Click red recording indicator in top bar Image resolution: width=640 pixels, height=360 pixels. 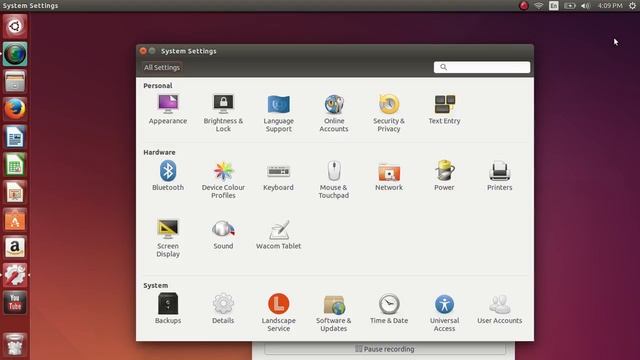click(x=524, y=6)
